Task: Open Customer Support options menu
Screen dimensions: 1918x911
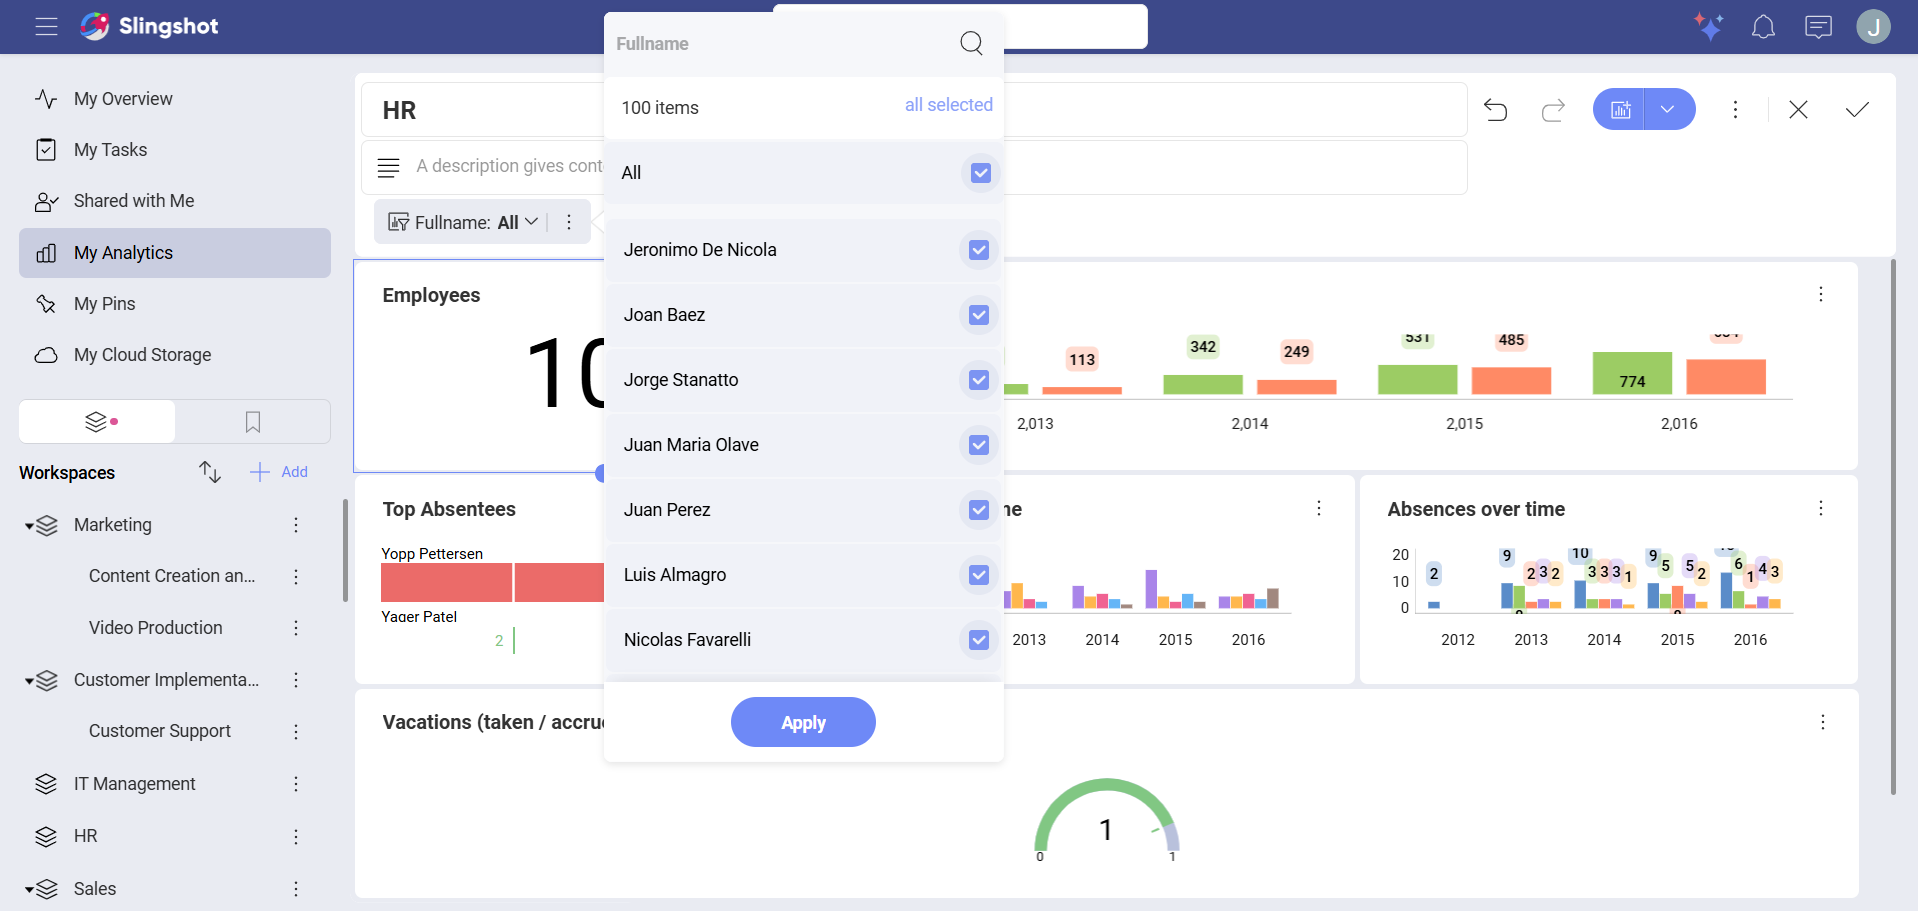Action: tap(296, 732)
